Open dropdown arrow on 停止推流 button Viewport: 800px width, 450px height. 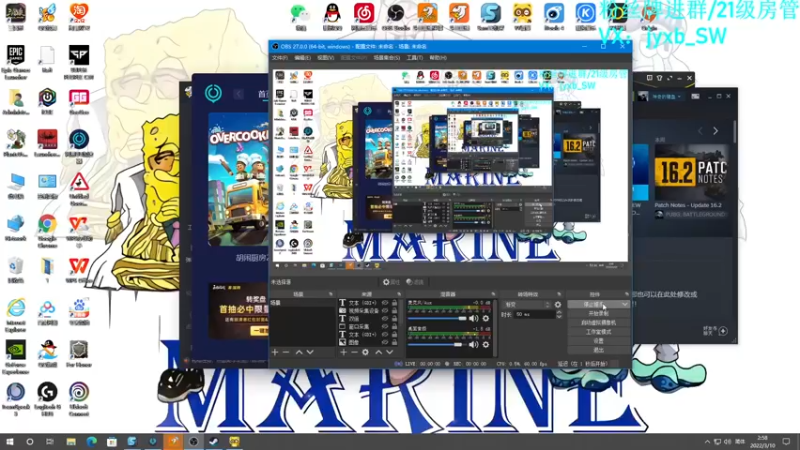point(624,305)
